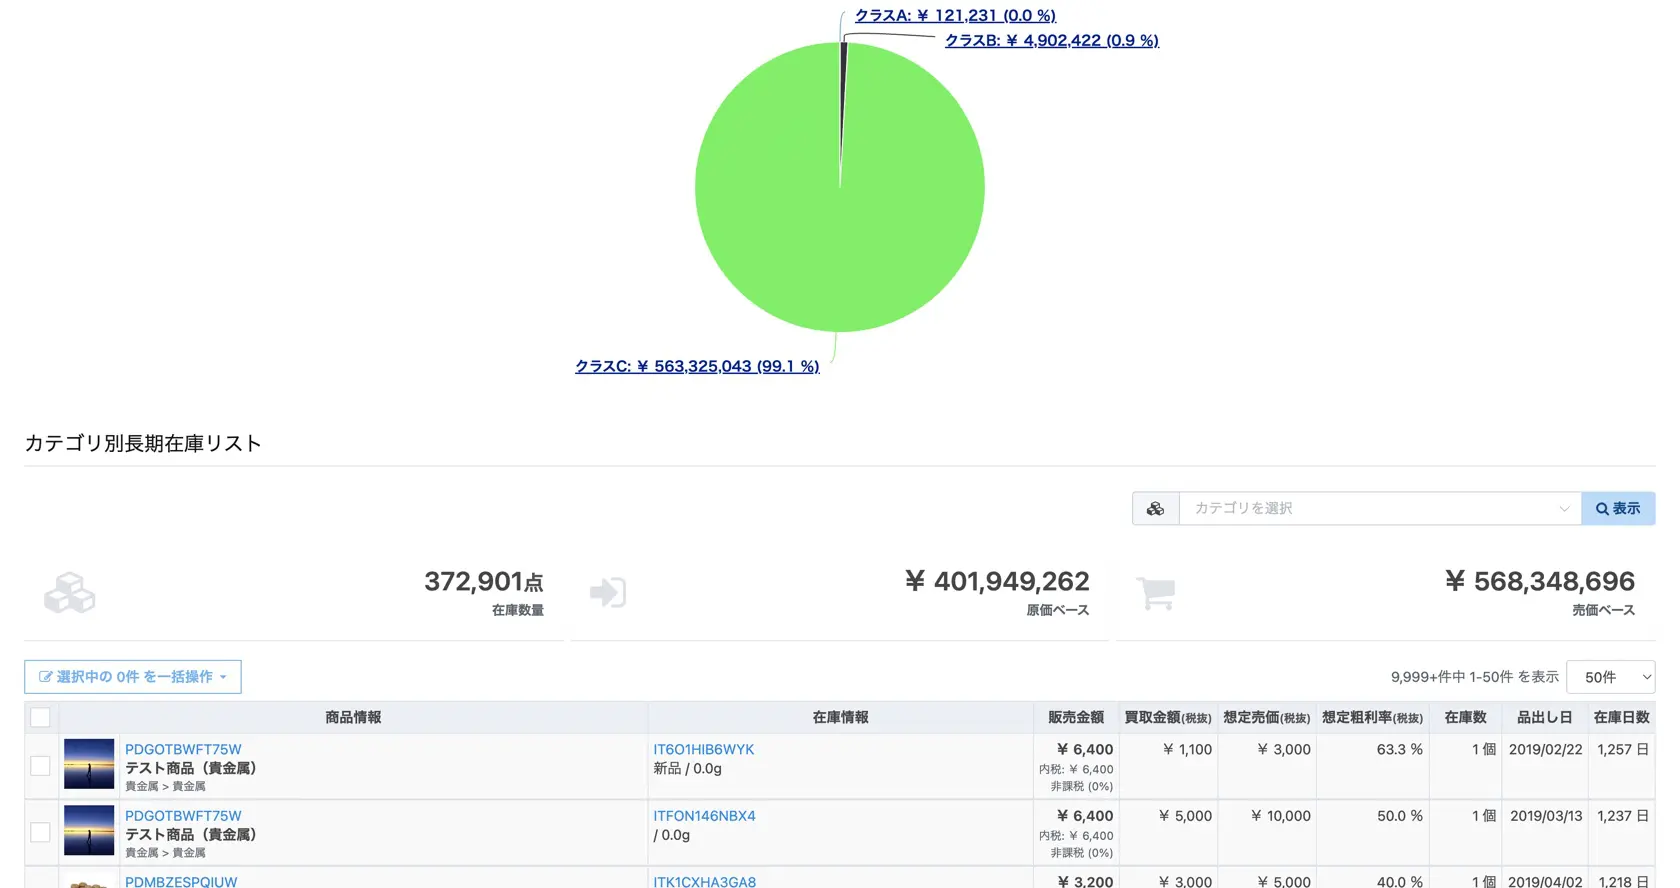1680x888 pixels.
Task: Check the second row product checkbox
Action: click(40, 832)
